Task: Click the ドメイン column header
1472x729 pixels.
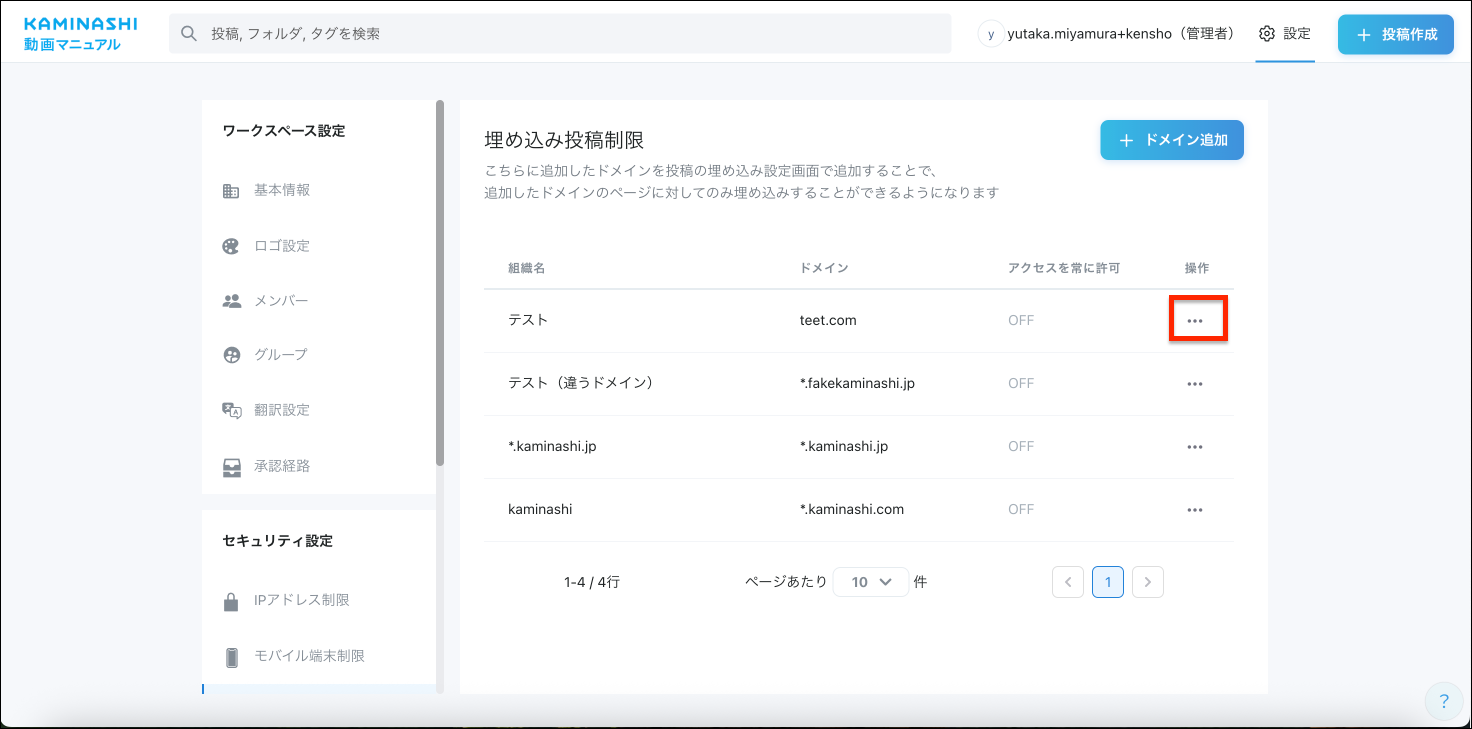Action: (824, 268)
